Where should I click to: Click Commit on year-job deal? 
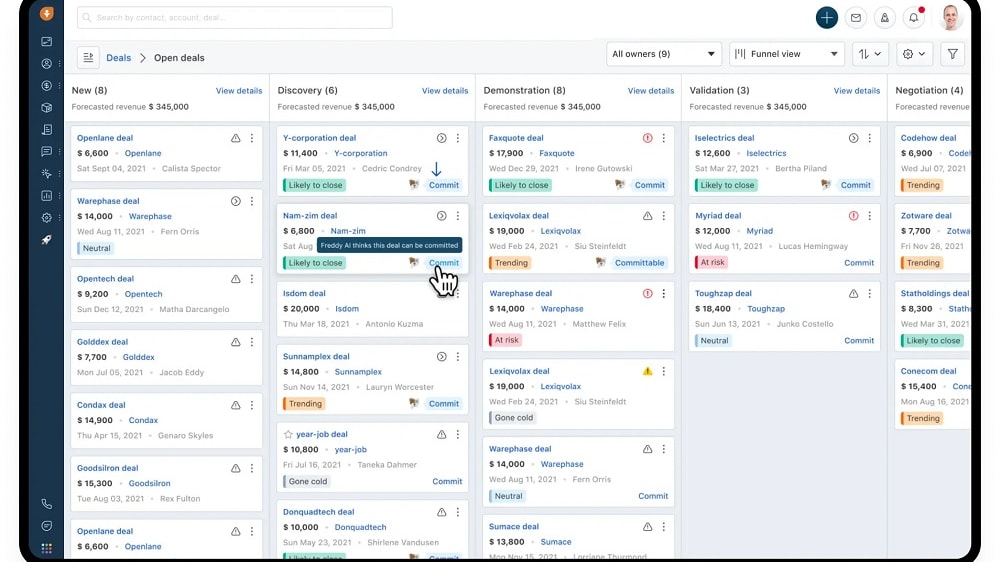[447, 482]
